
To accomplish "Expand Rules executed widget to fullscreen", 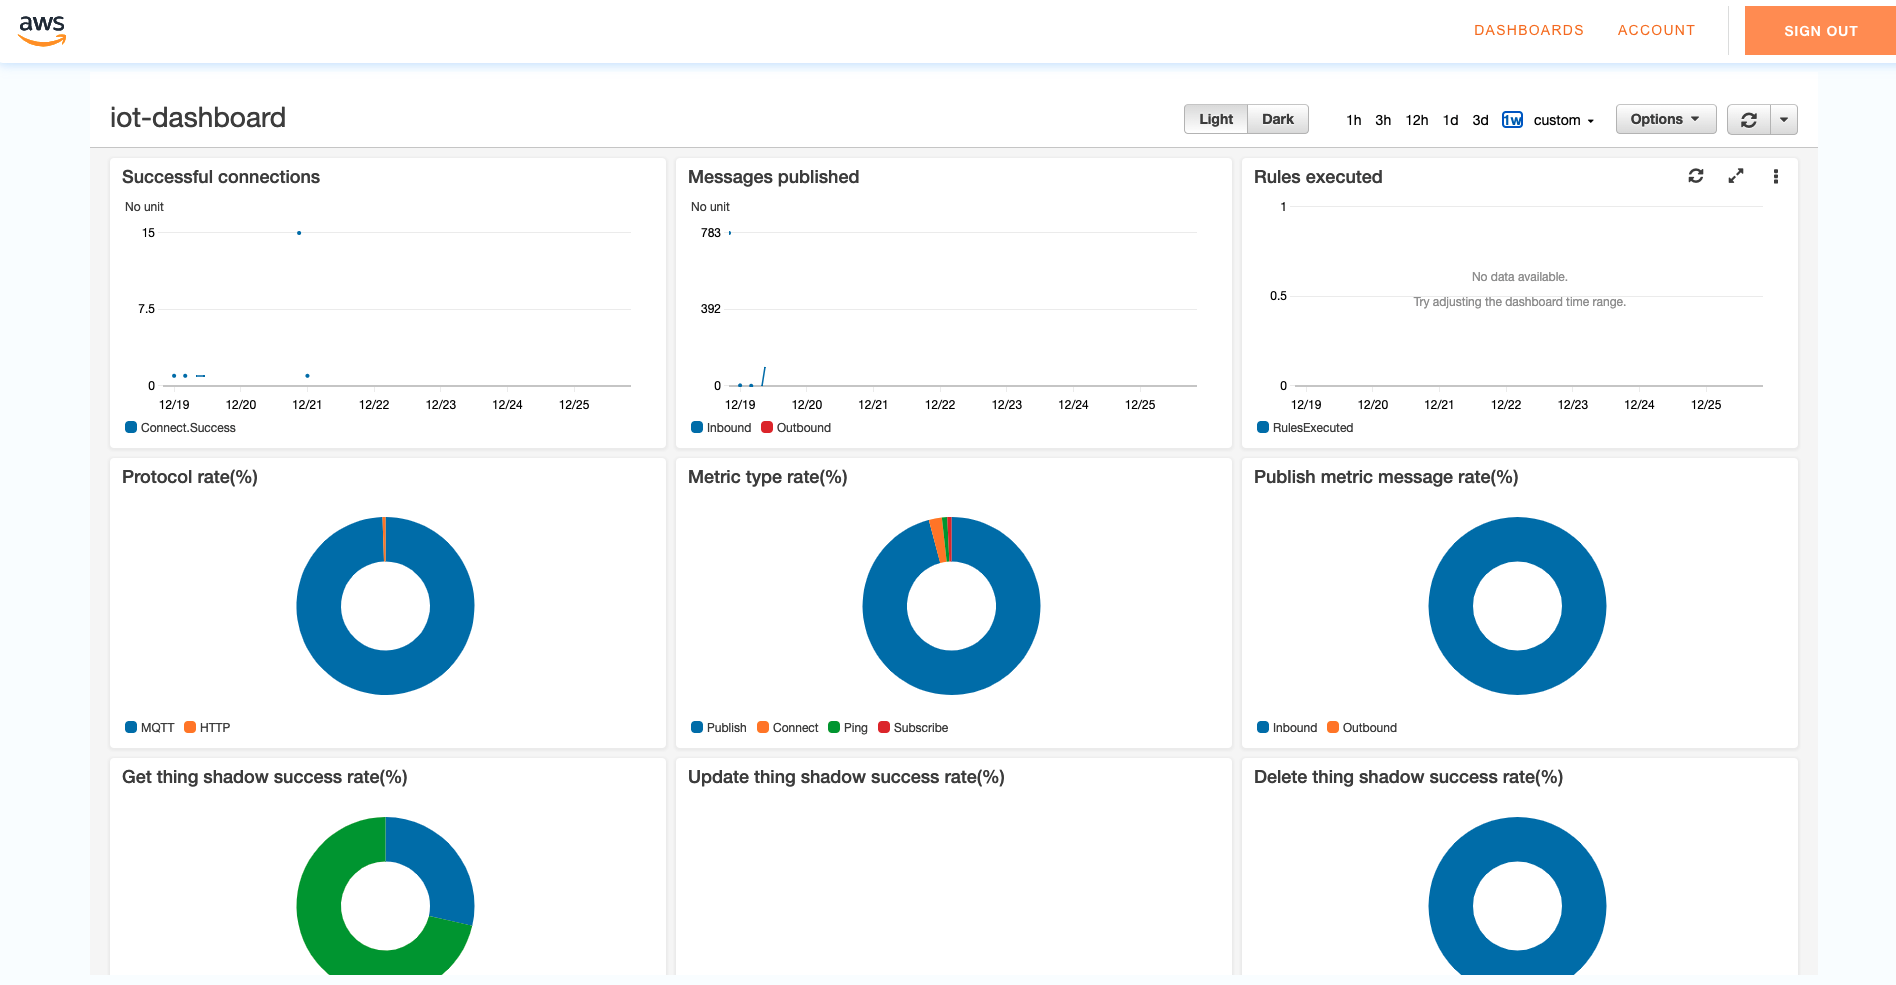I will point(1736,176).
